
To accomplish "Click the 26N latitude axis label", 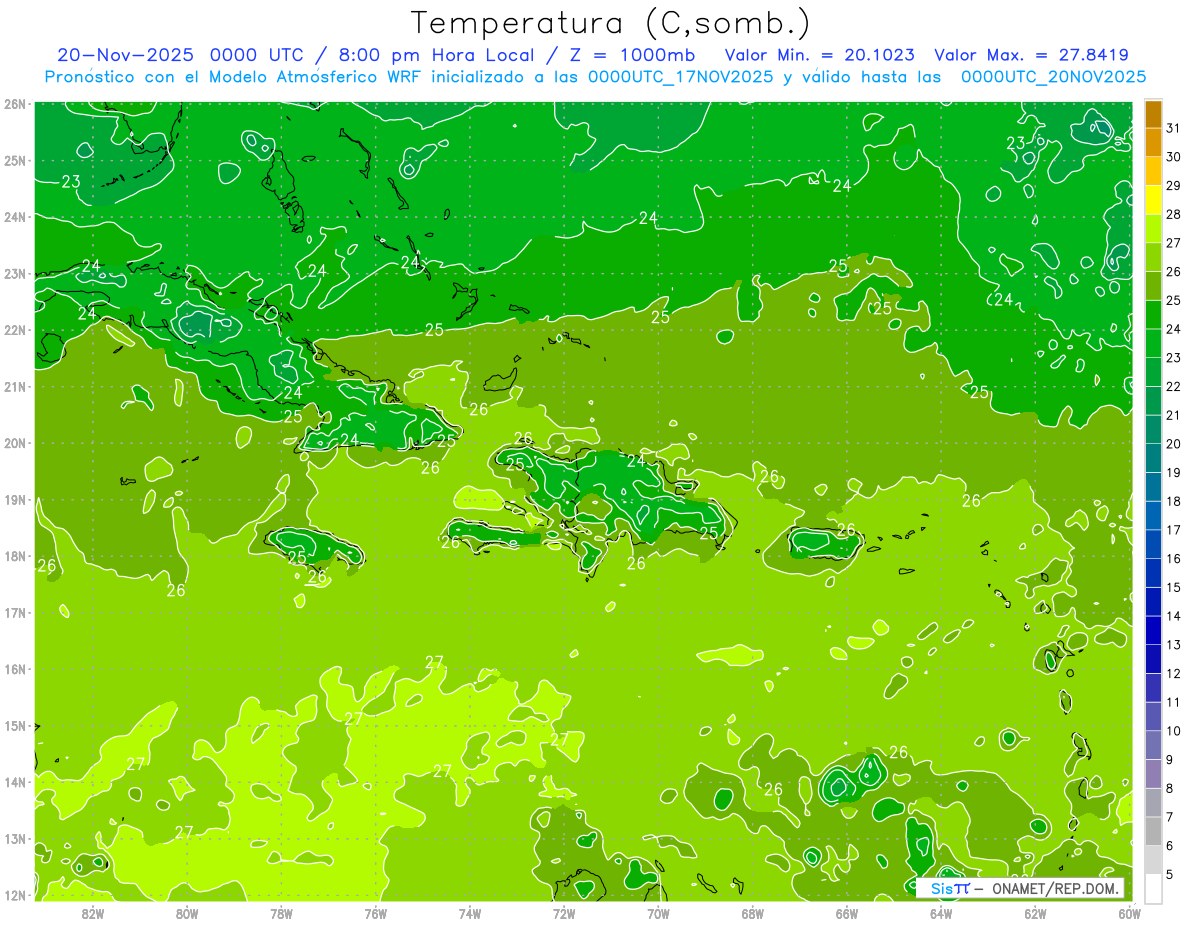I will [15, 104].
